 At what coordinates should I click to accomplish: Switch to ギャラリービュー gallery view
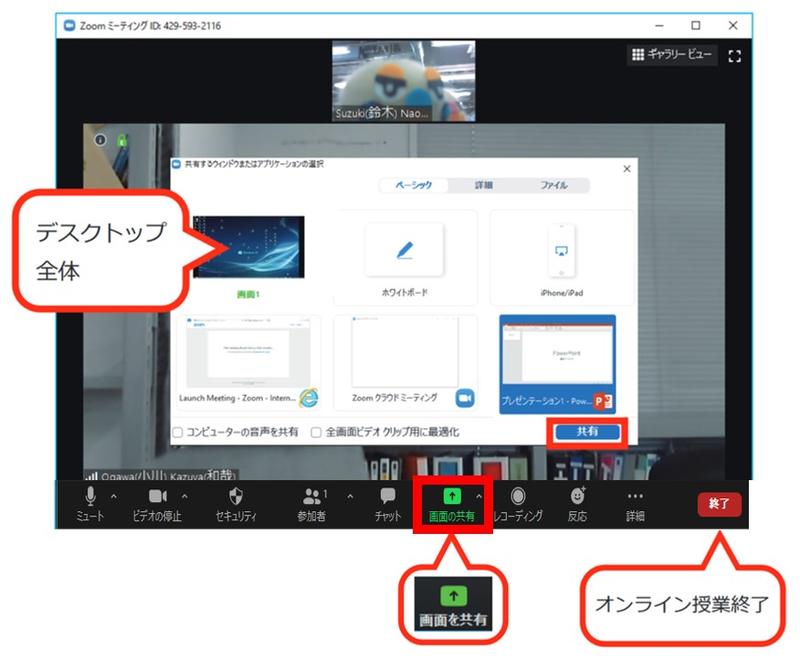coord(671,54)
